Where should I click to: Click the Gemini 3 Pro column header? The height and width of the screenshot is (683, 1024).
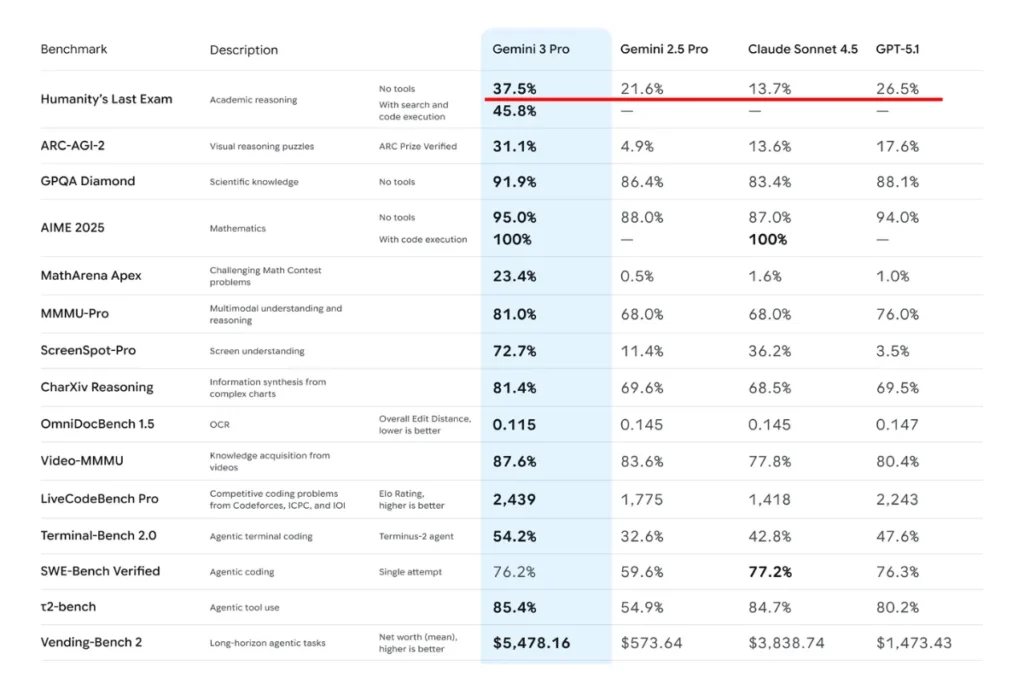pyautogui.click(x=530, y=49)
